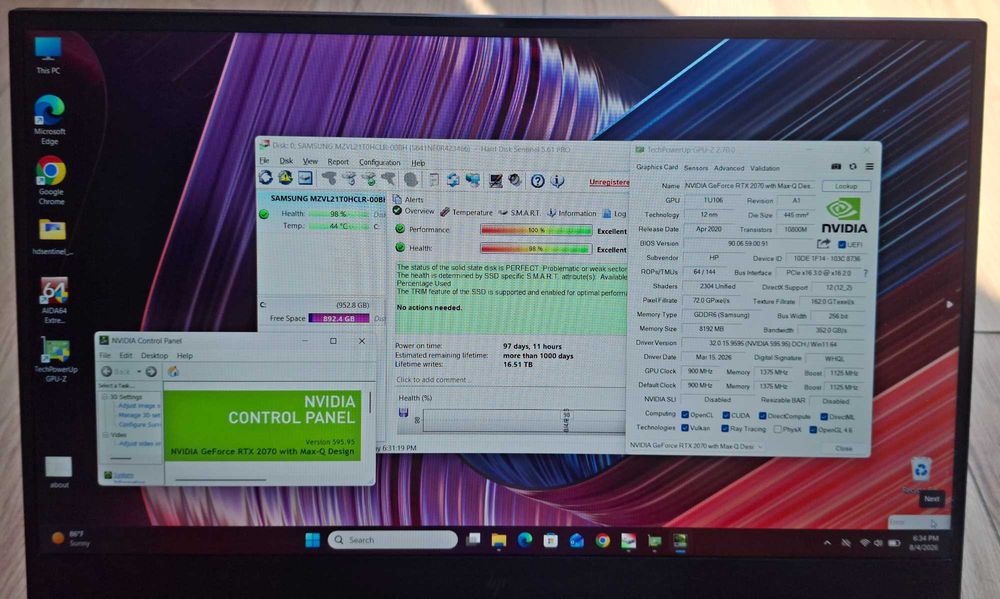Click the Windows Start button

pyautogui.click(x=312, y=540)
